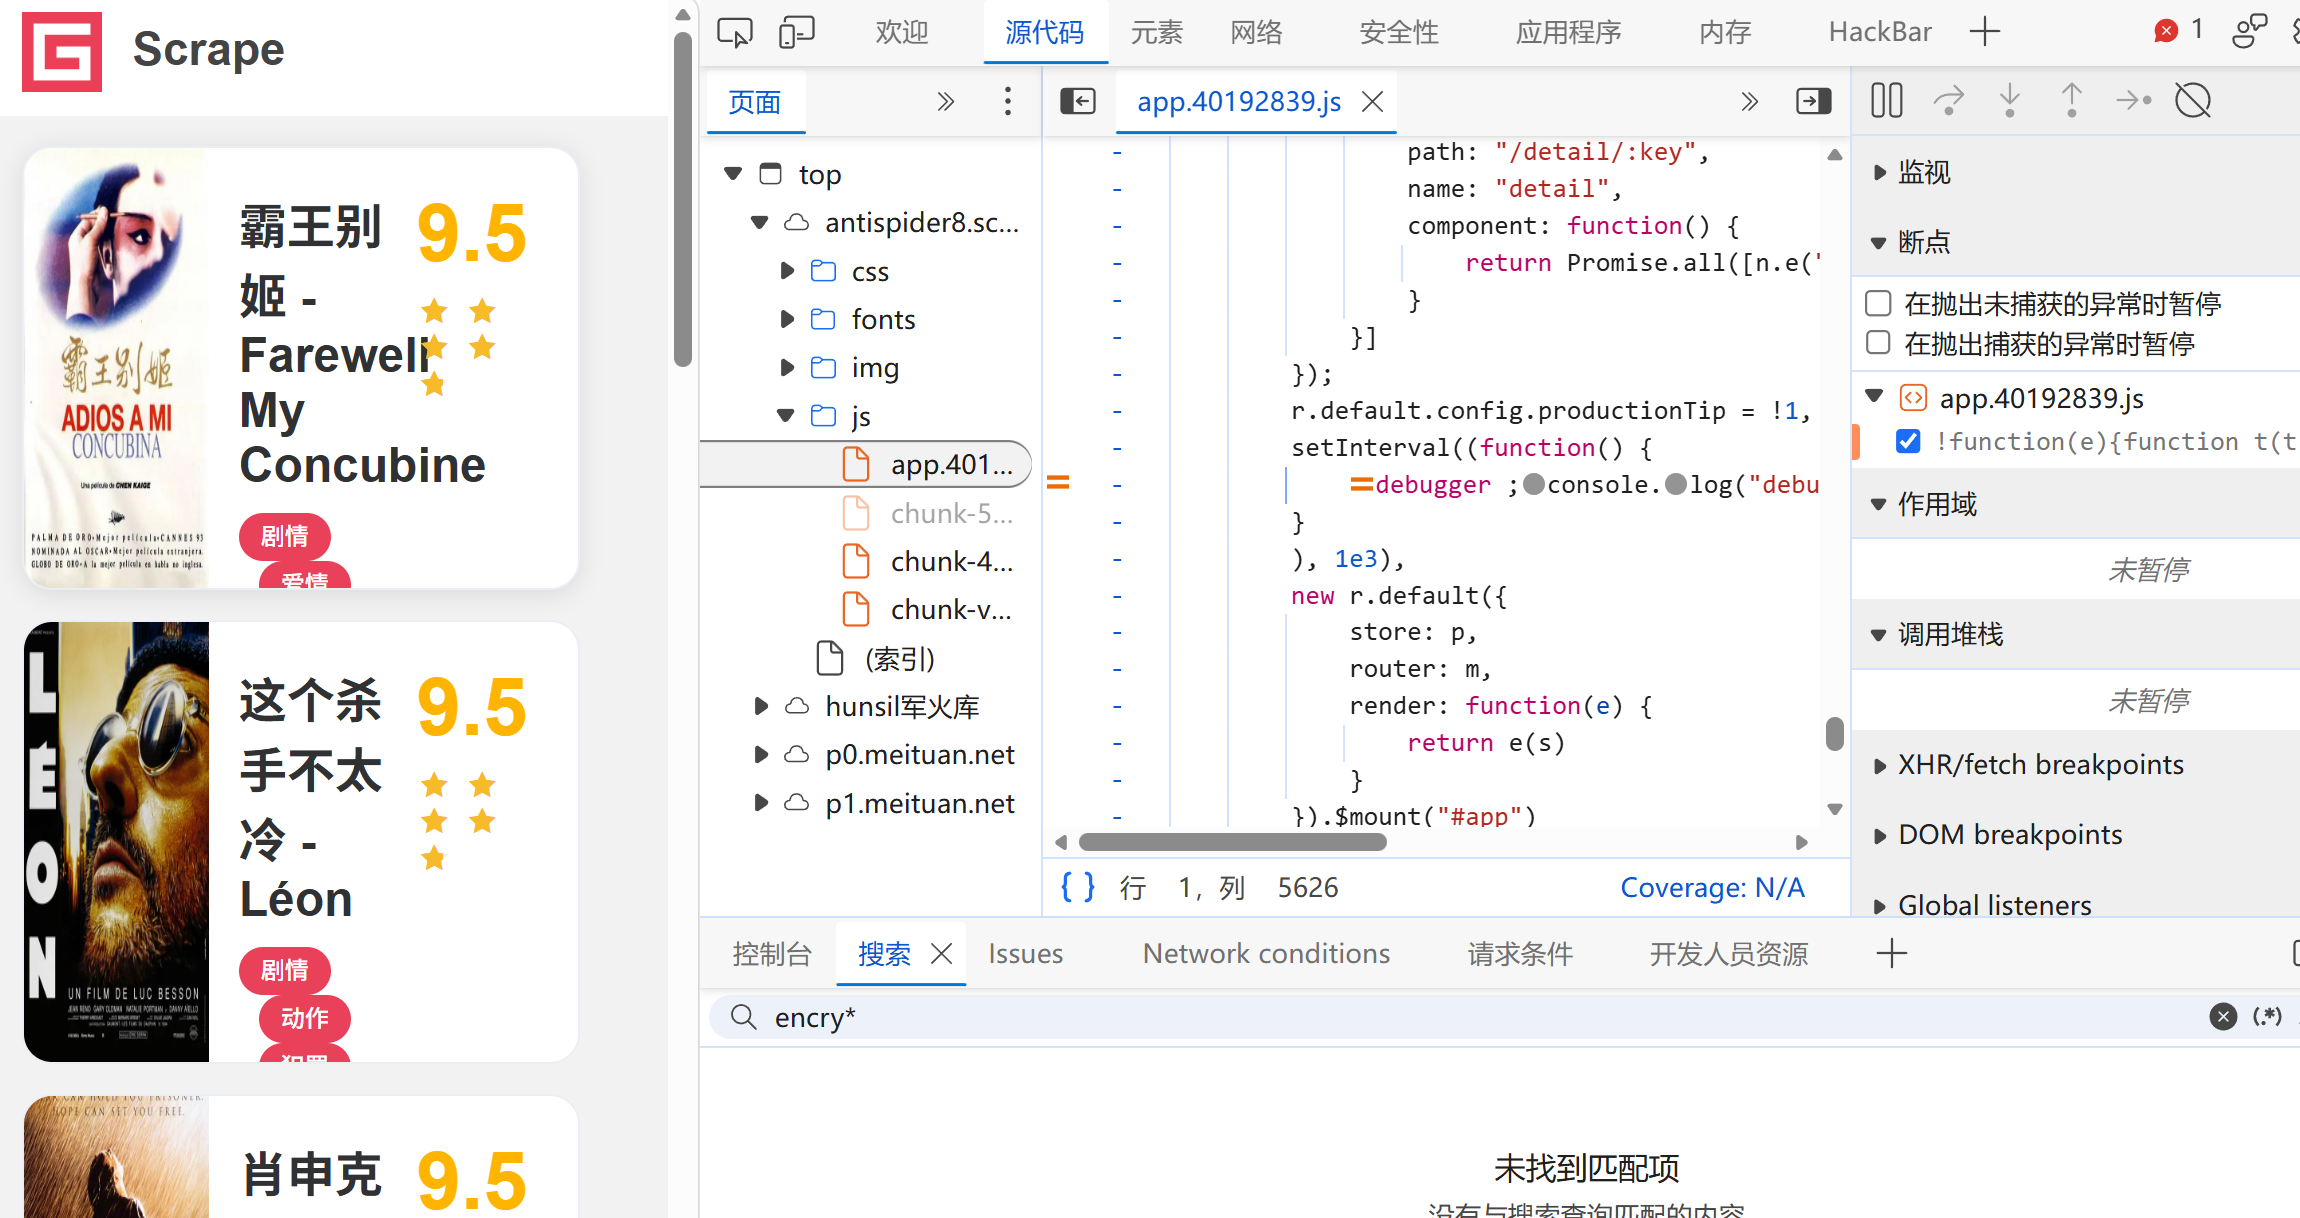Click the step into function icon

click(2010, 100)
